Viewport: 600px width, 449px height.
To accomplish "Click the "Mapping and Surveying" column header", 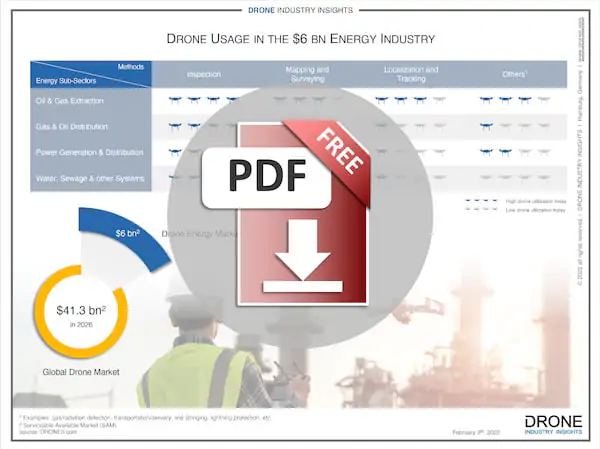I will [x=307, y=74].
